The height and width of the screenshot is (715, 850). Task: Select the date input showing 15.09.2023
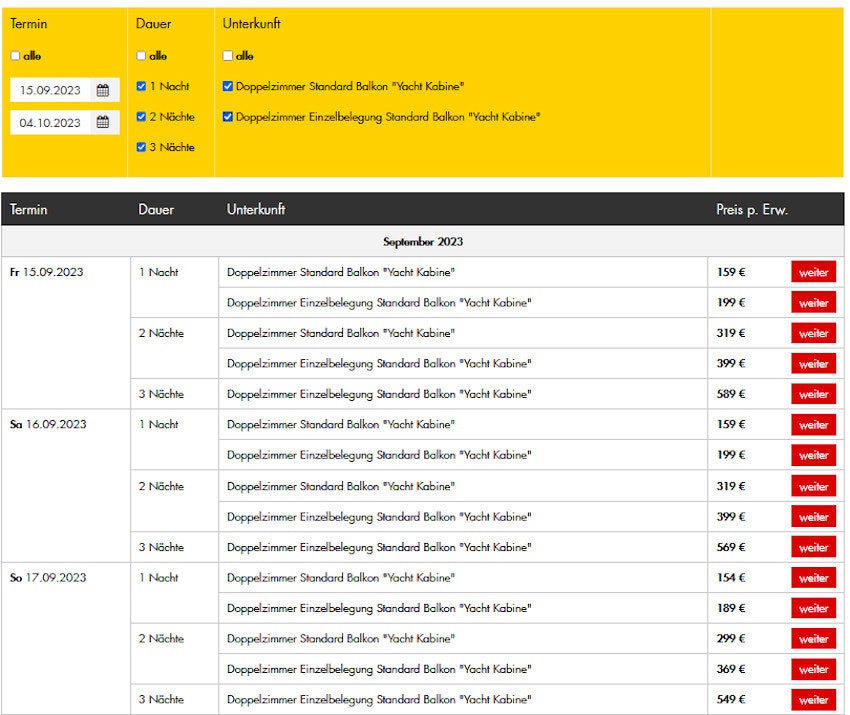[50, 89]
